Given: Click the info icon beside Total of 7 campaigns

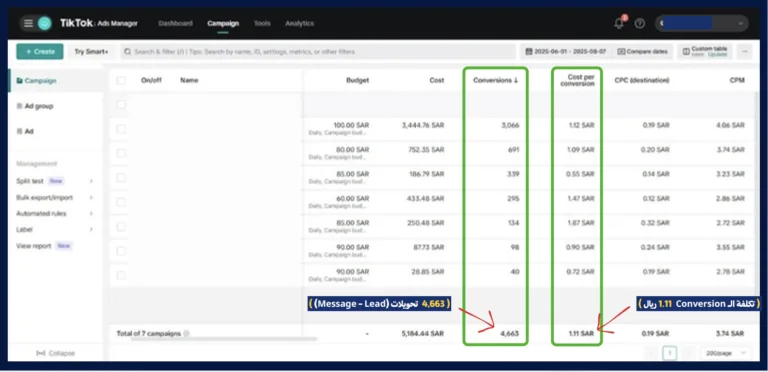Looking at the screenshot, I should click(x=187, y=333).
